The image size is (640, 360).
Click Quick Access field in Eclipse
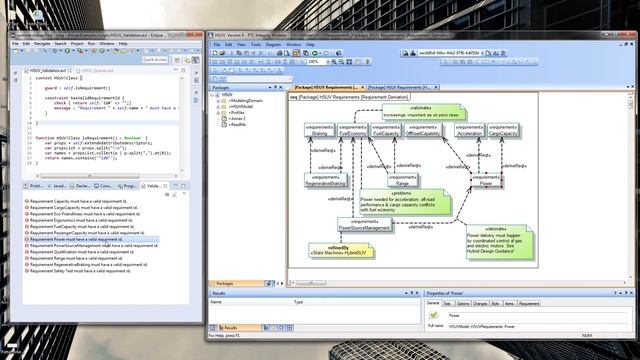tap(155, 60)
